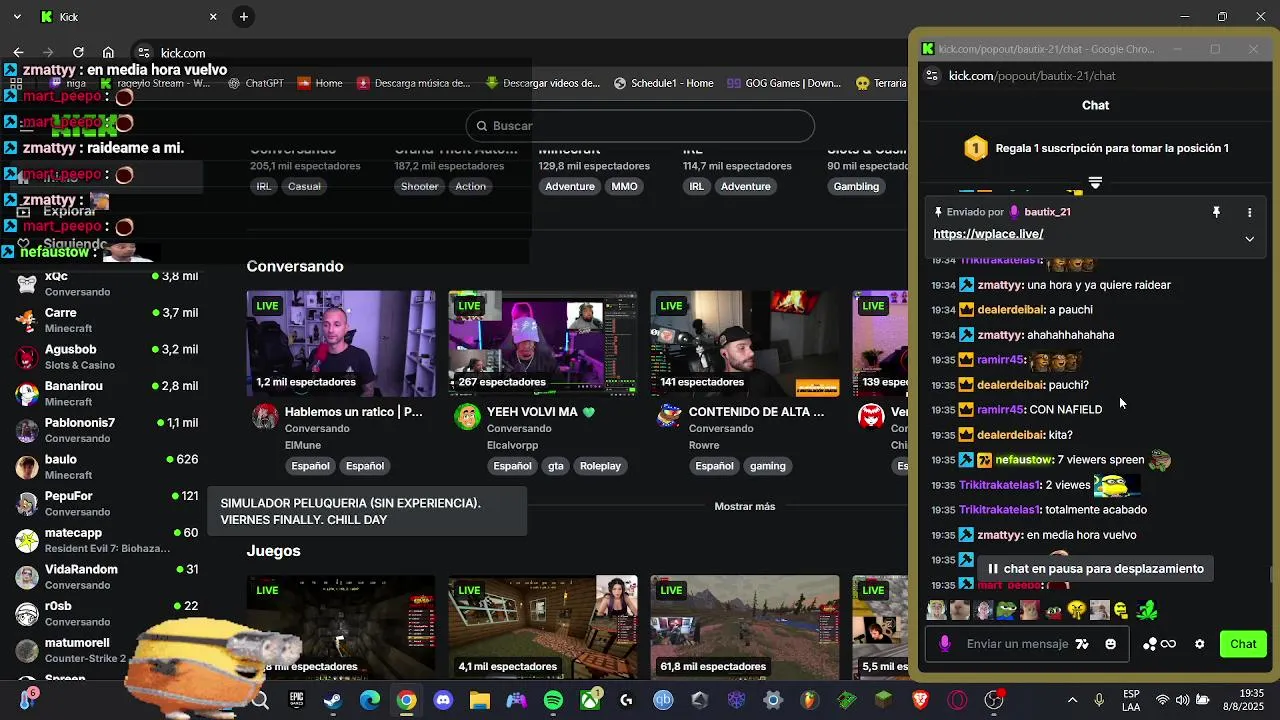Switch ESP LAA keyboard language

tap(1131, 700)
